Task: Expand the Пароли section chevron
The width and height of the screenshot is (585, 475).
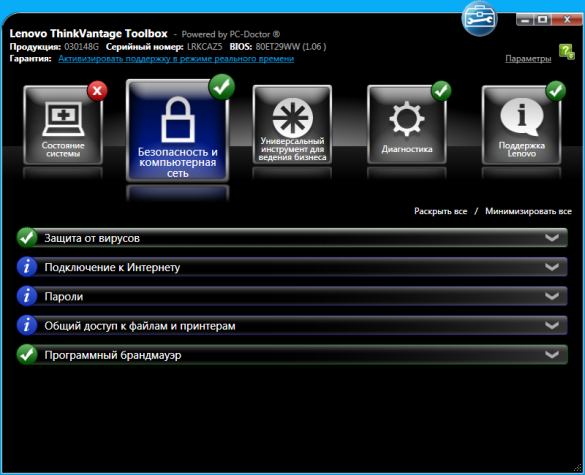Action: click(552, 296)
